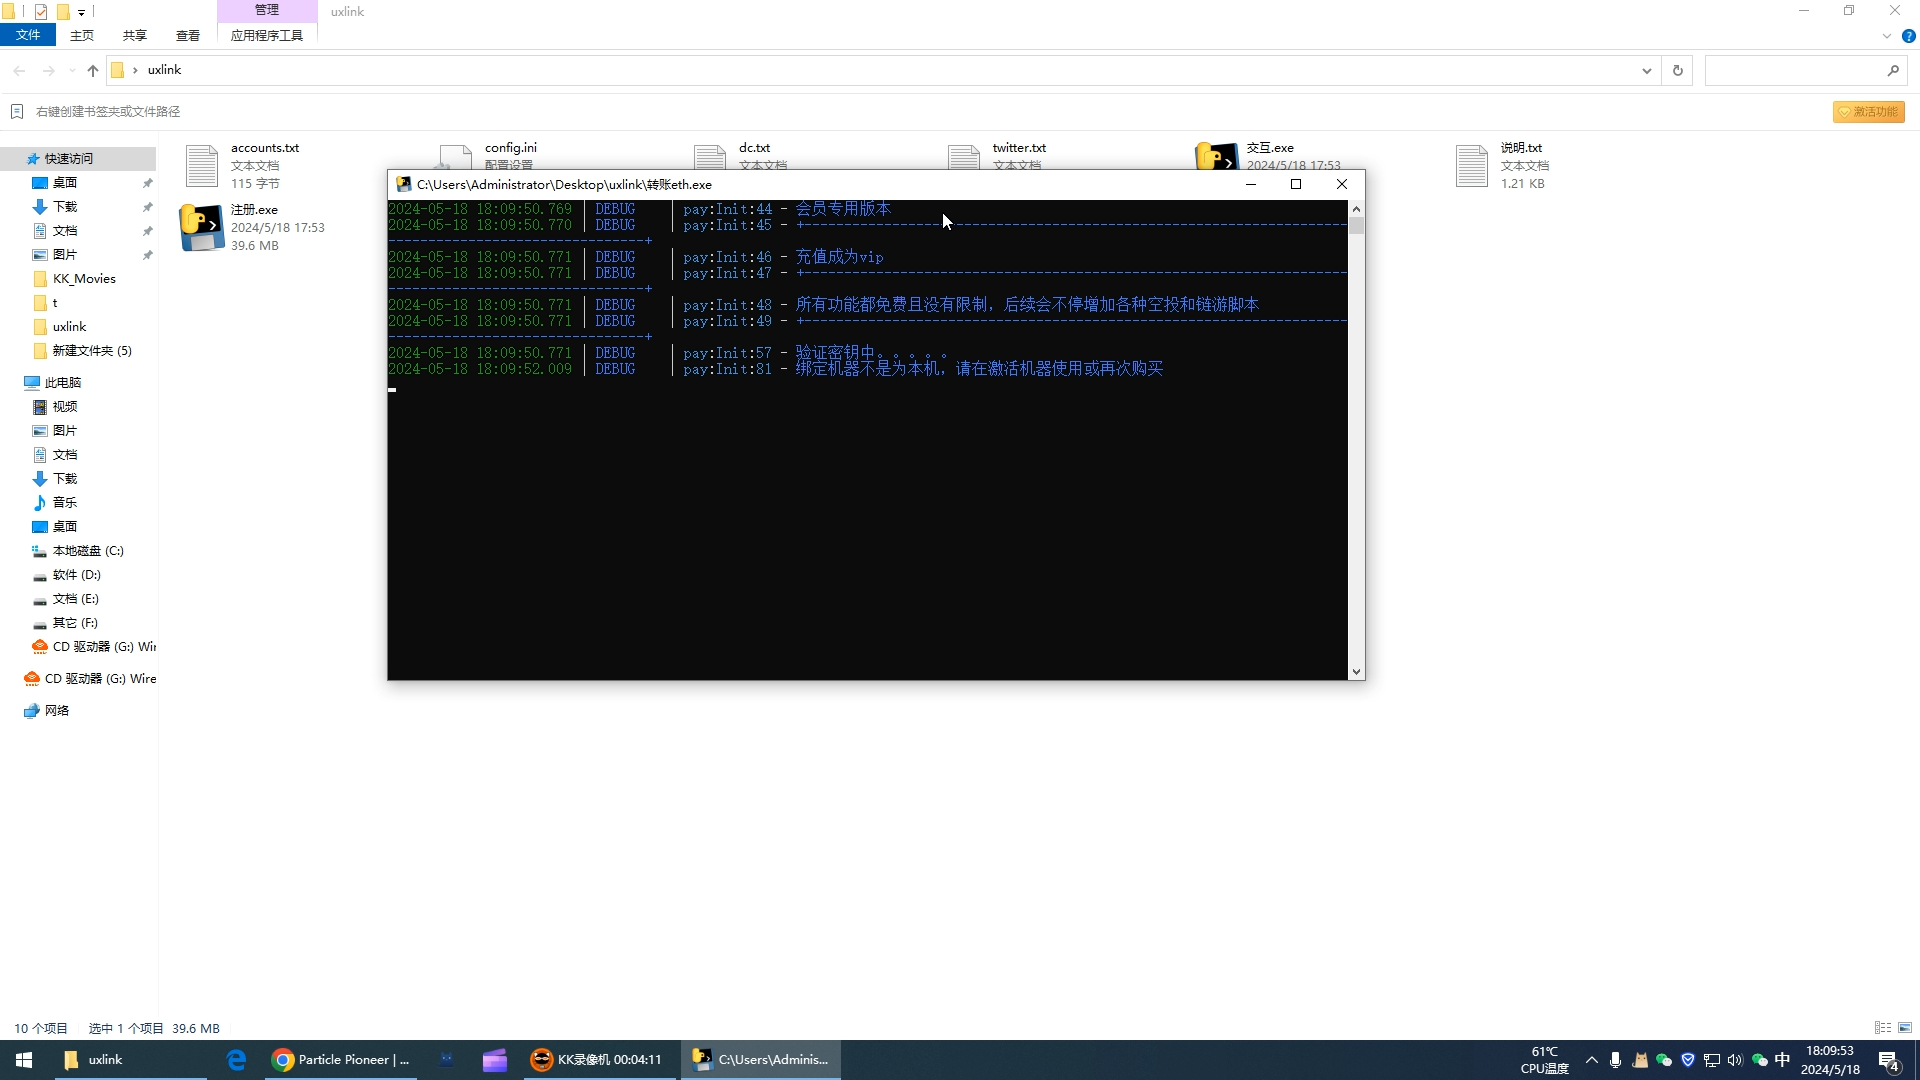Click the properties quick access icon

41,12
